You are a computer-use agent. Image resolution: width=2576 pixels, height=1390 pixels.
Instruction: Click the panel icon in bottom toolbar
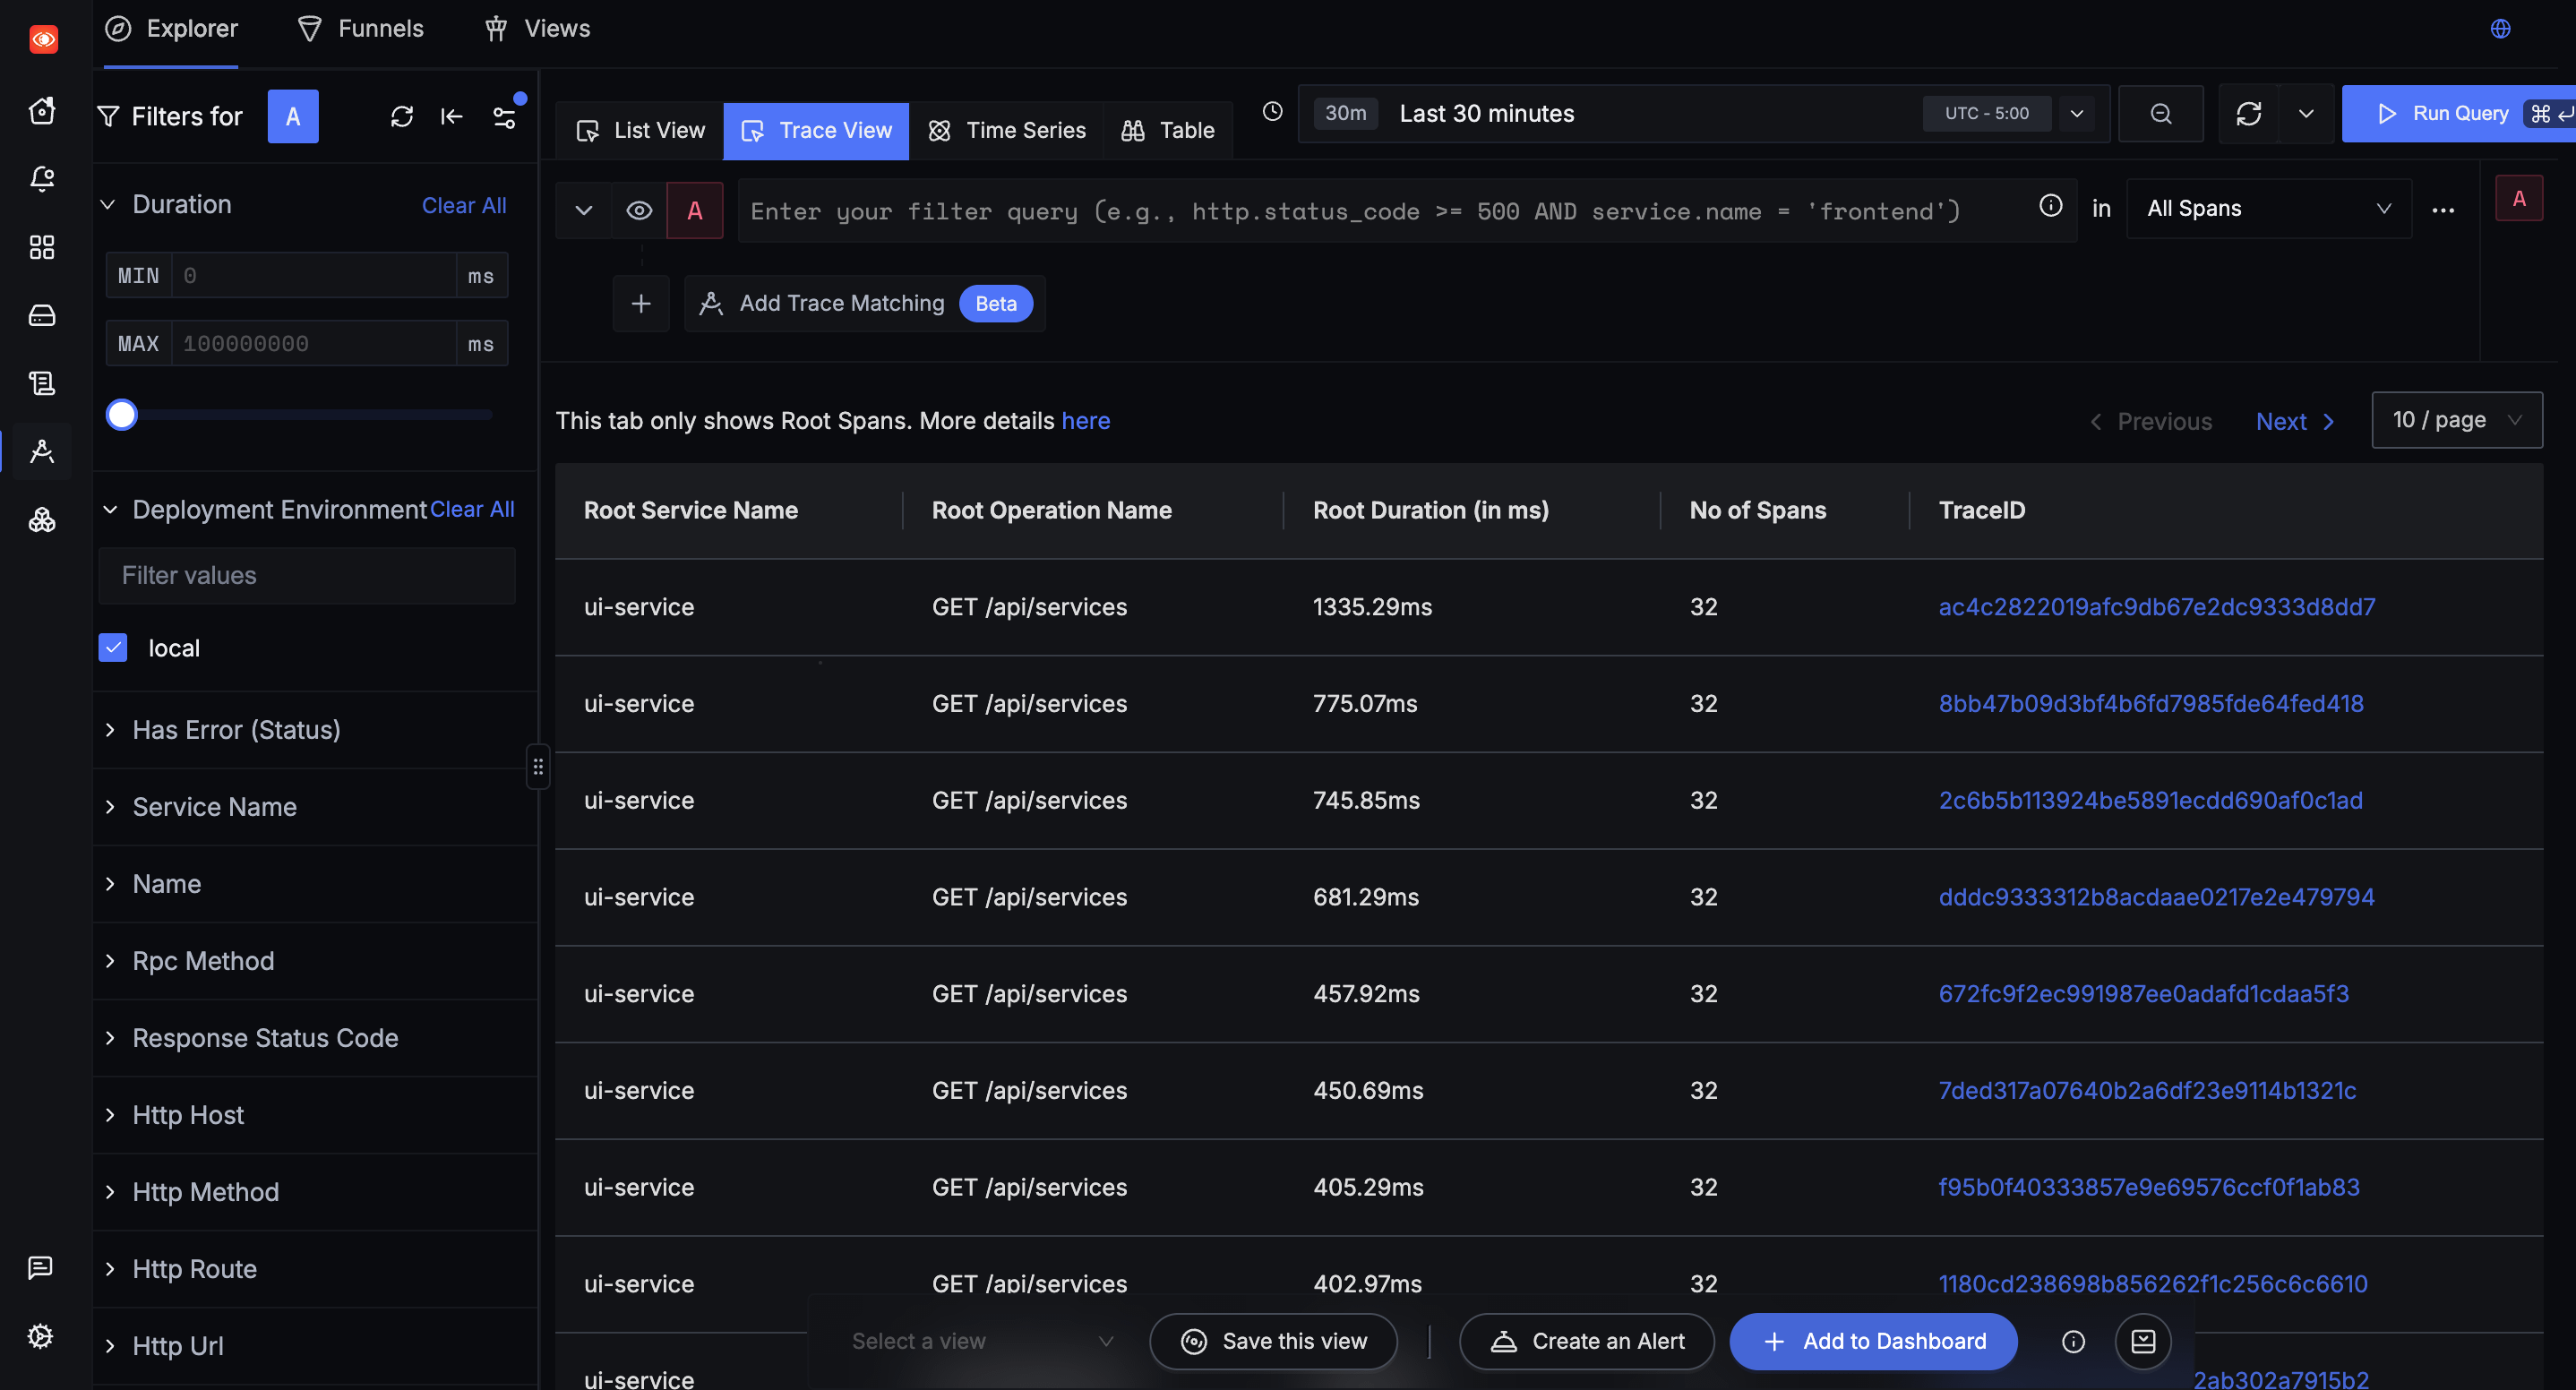(x=2143, y=1341)
